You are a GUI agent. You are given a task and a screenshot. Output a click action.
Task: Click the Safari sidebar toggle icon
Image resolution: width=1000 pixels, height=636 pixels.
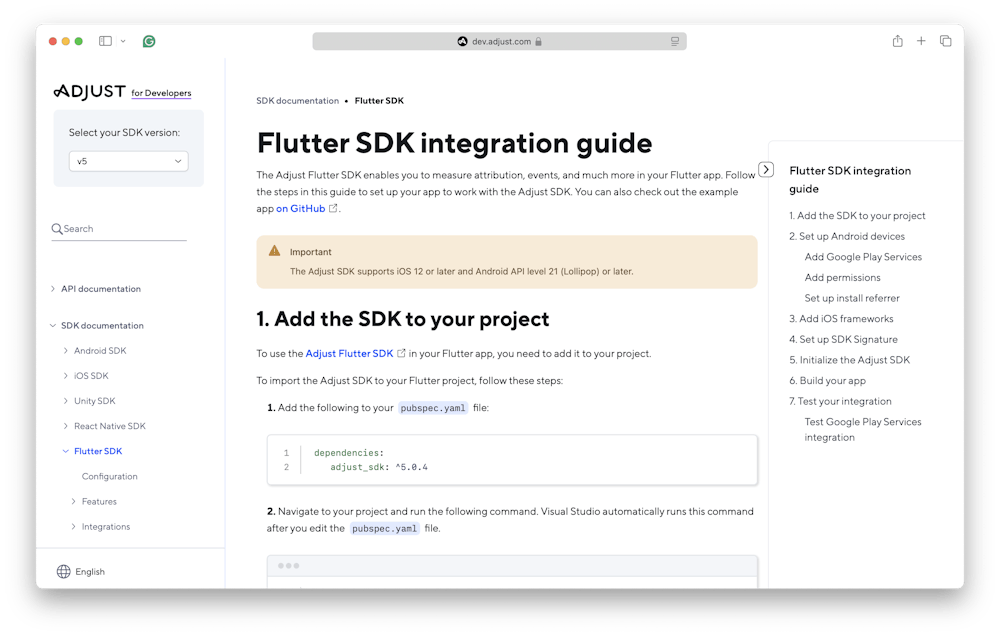click(x=105, y=41)
